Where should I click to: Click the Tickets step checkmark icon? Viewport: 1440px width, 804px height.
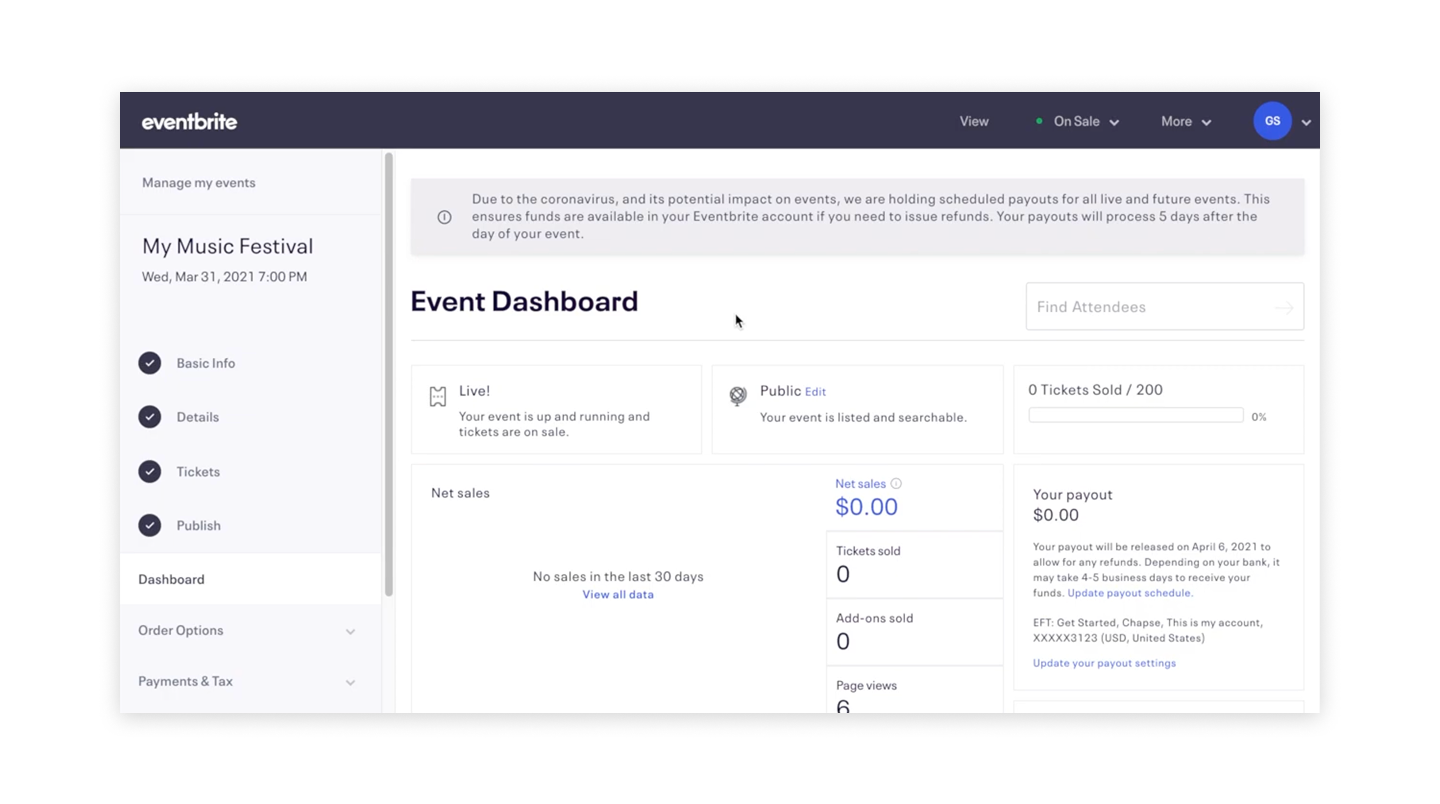click(150, 471)
